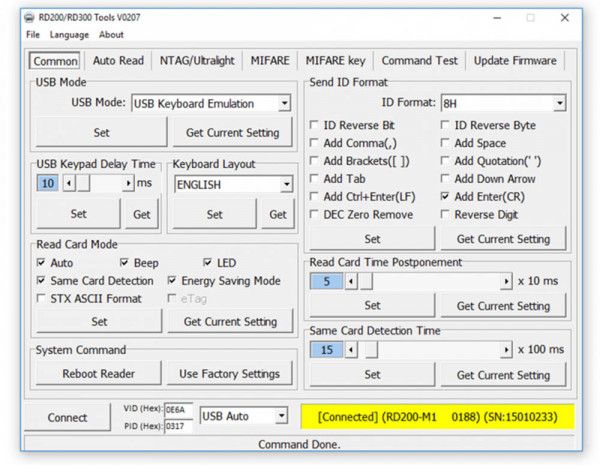600x465 pixels.
Task: Click Set under Same Card Detection Time
Action: pos(372,374)
